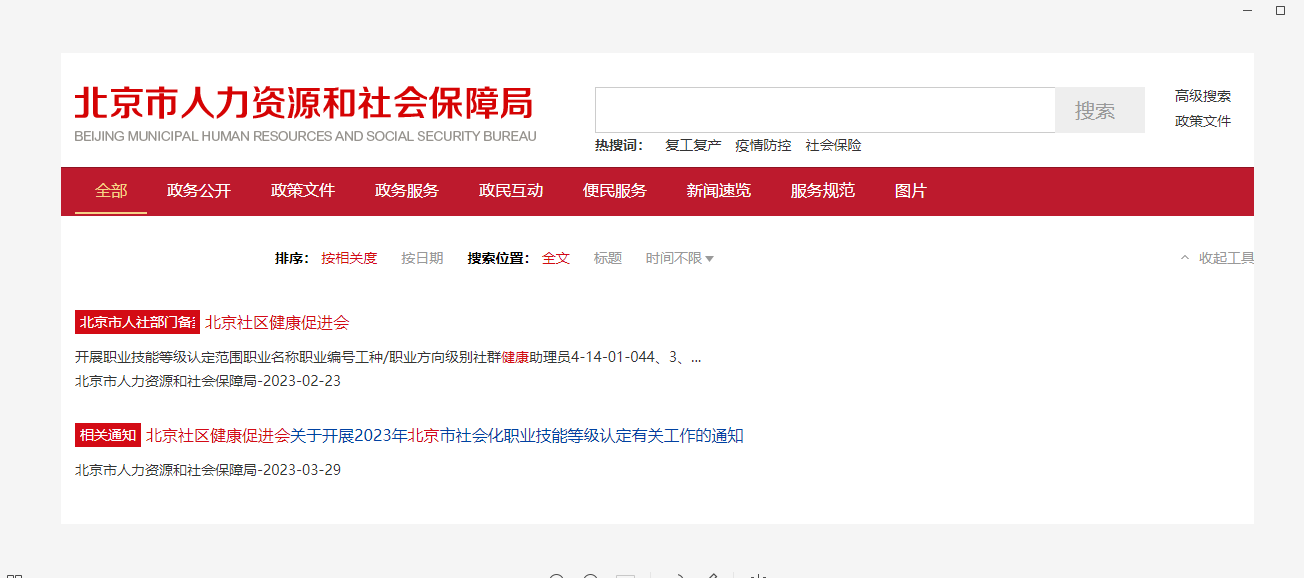Open the 高级搜索 advanced search link
The width and height of the screenshot is (1304, 578).
point(1203,96)
